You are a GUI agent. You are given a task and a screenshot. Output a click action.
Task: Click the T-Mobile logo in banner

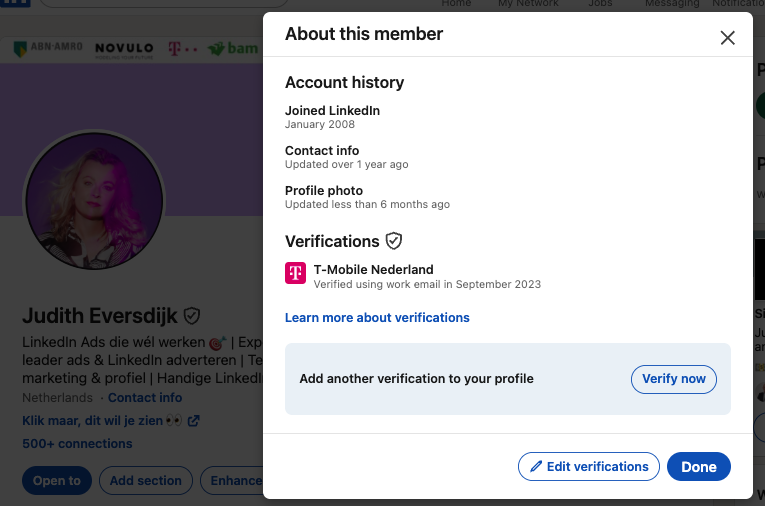[x=182, y=49]
